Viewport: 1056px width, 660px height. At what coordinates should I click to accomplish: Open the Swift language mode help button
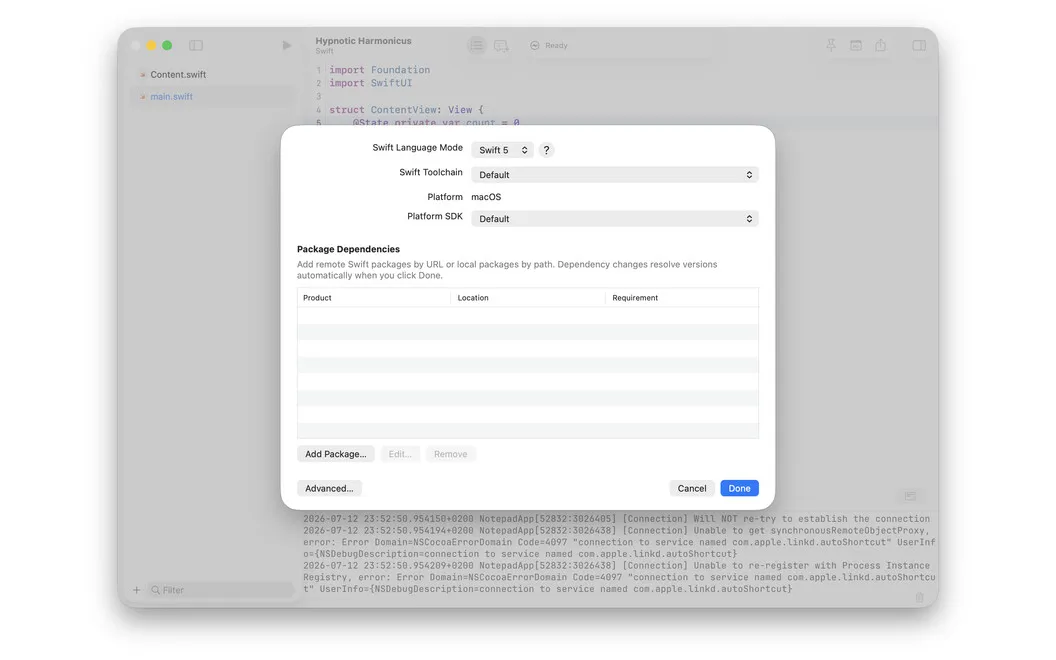[x=546, y=150]
